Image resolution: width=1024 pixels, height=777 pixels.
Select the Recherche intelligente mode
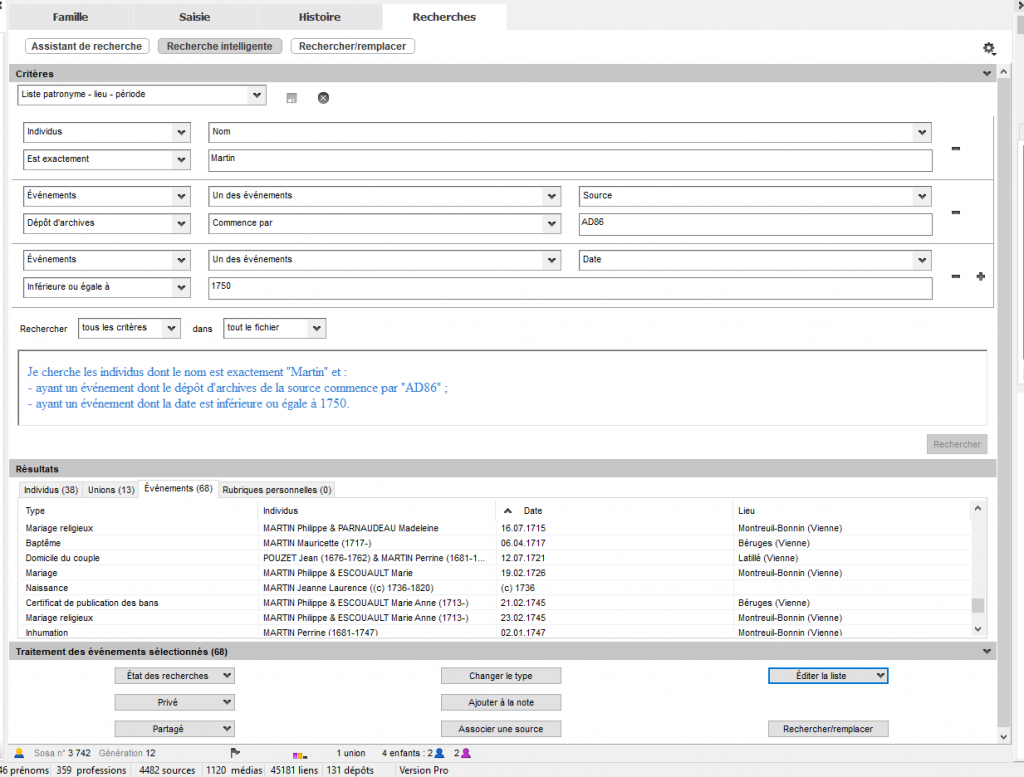point(219,46)
